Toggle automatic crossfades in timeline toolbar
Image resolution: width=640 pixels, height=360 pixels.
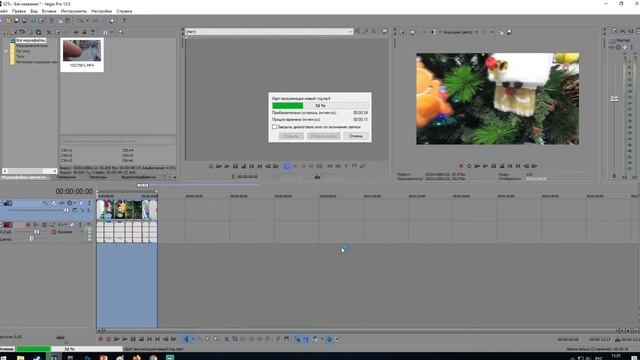point(306,339)
